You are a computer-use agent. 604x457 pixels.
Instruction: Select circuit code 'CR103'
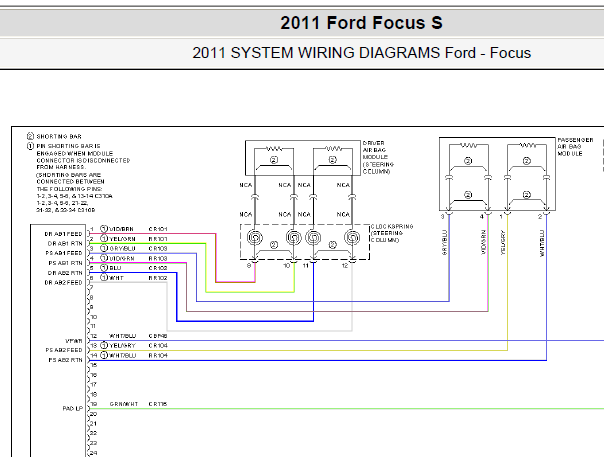(x=158, y=249)
